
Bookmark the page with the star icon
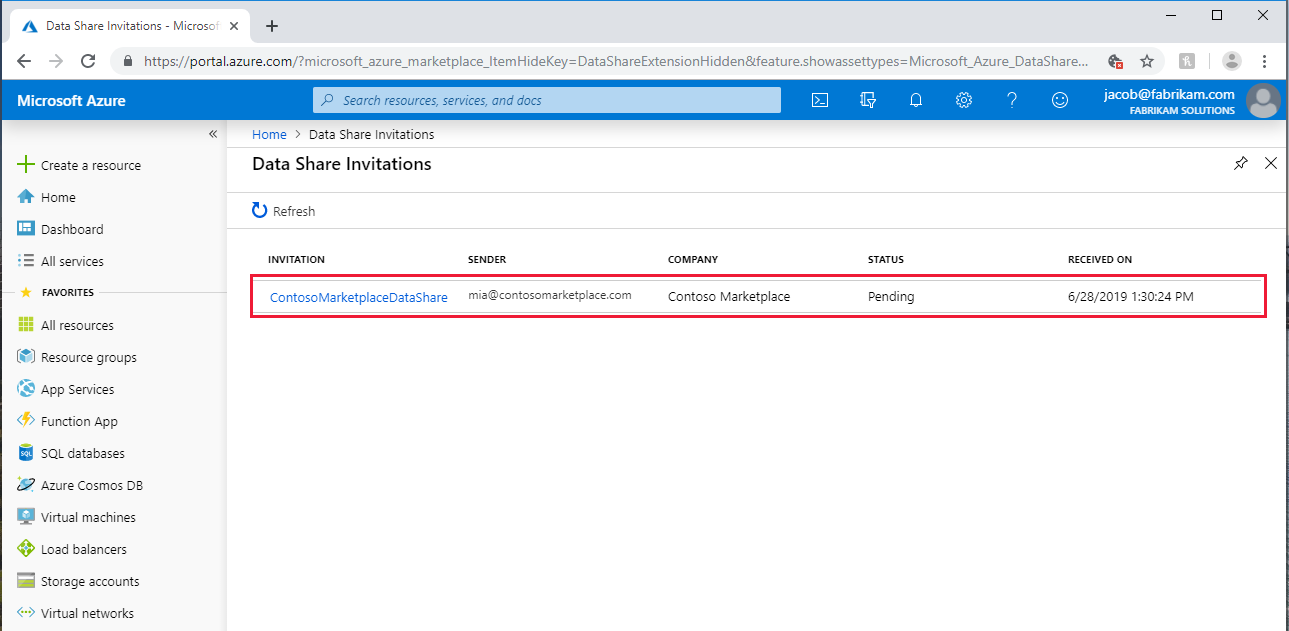1146,60
